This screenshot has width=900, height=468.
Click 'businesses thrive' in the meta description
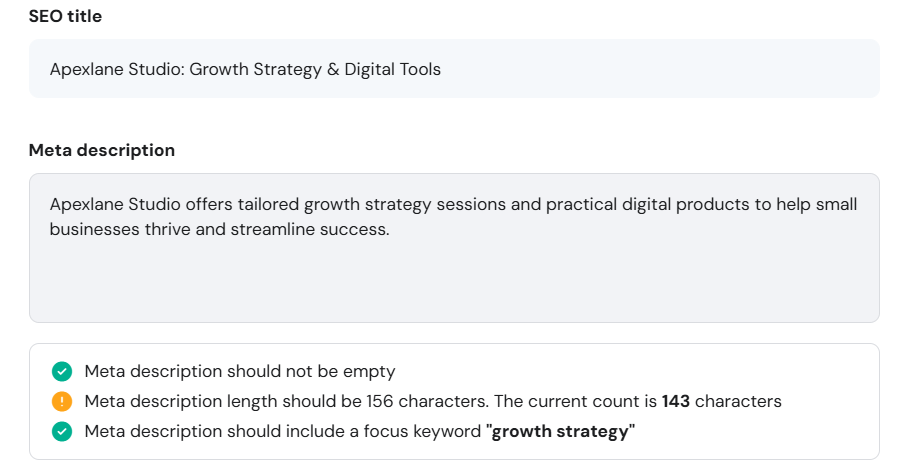point(120,229)
